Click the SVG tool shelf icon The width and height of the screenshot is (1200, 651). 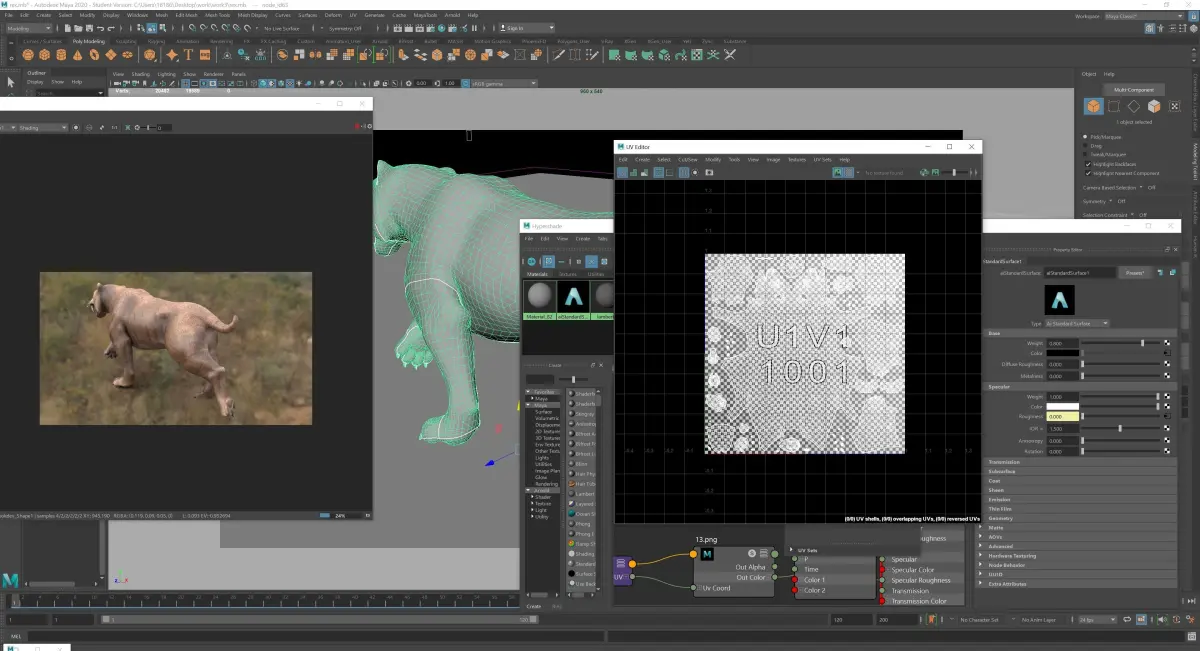pos(205,55)
